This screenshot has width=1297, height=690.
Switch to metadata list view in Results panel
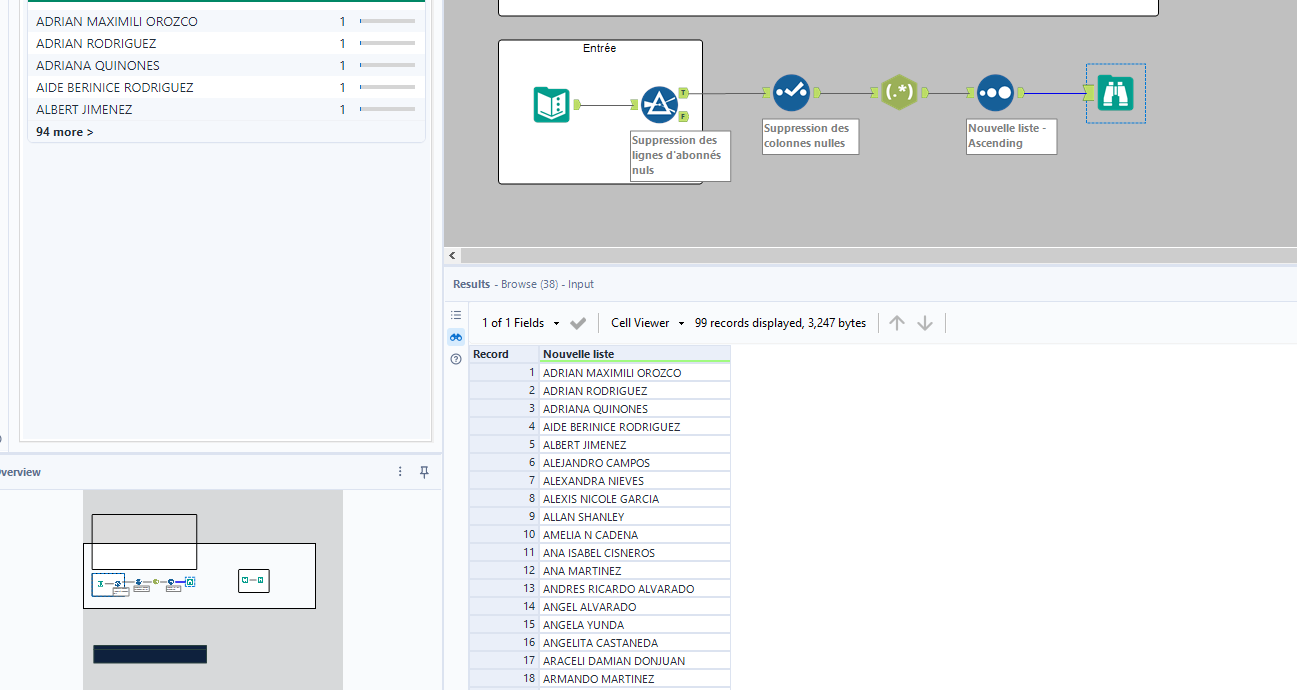coord(456,314)
